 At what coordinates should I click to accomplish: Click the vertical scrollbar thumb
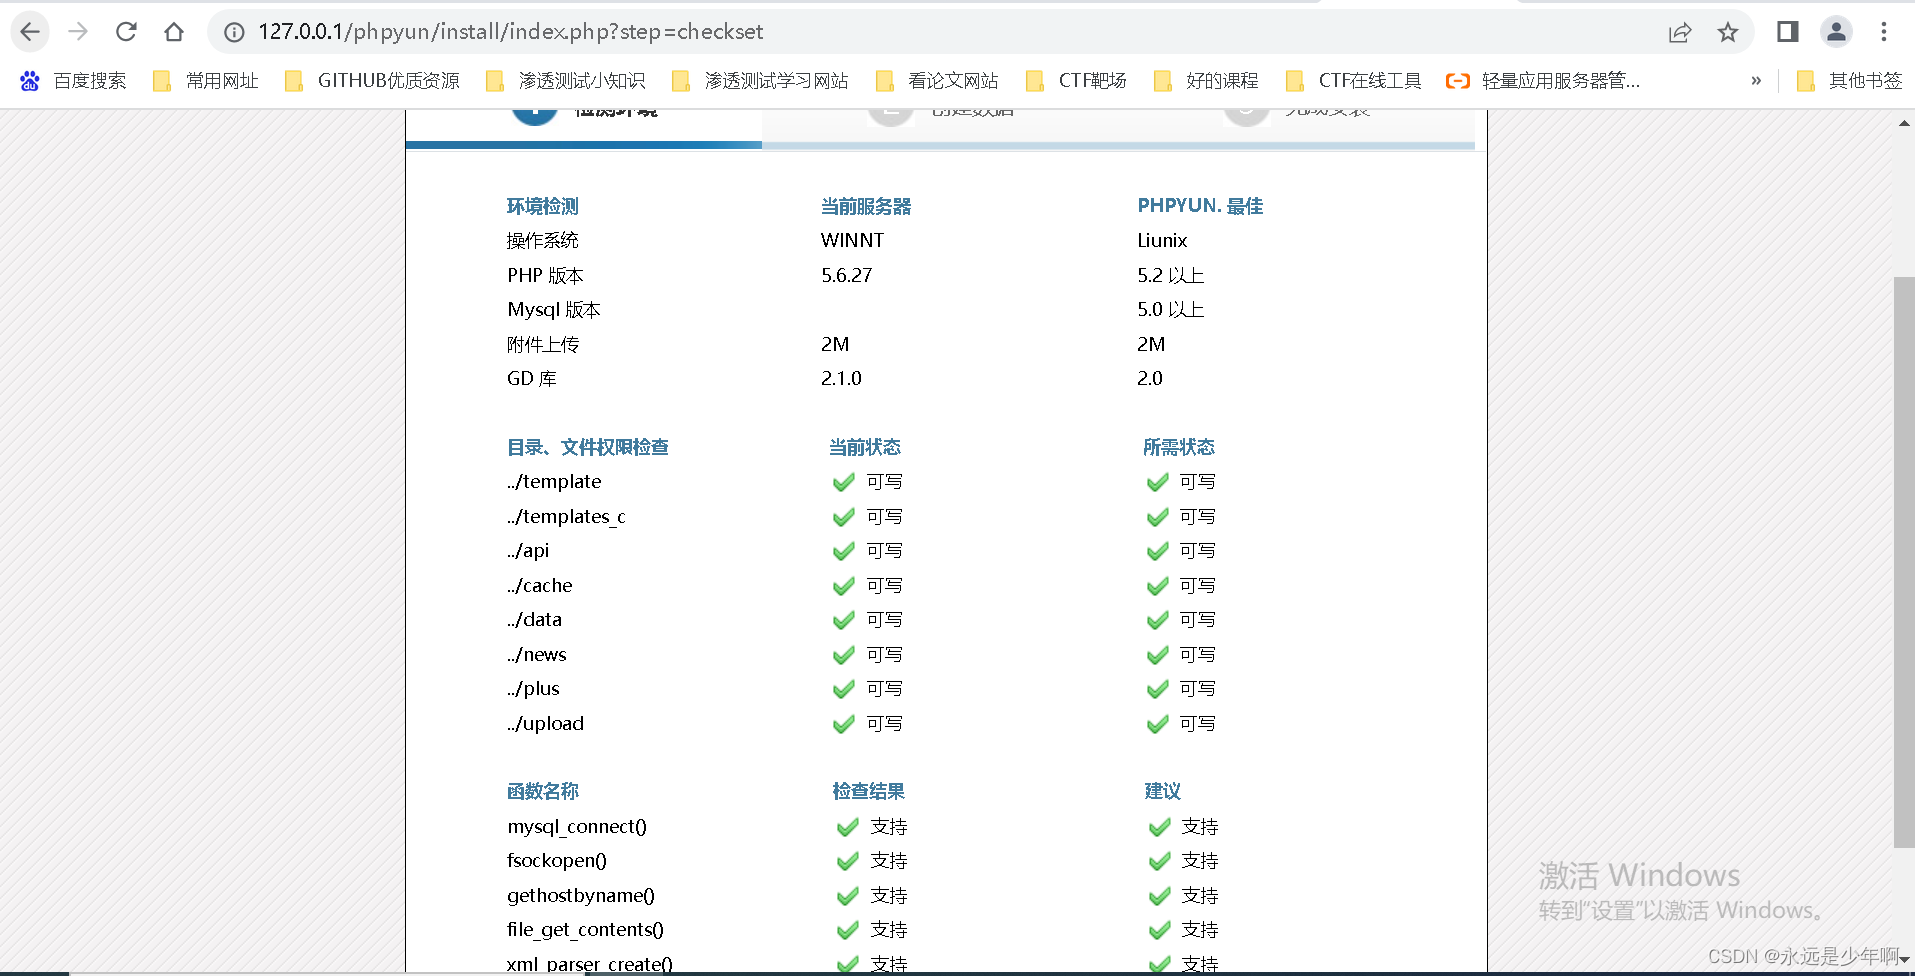click(x=1903, y=562)
